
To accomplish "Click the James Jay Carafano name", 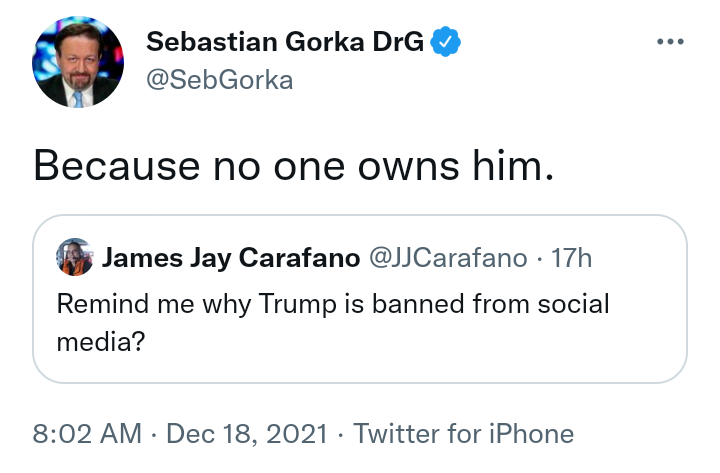I will 231,258.
